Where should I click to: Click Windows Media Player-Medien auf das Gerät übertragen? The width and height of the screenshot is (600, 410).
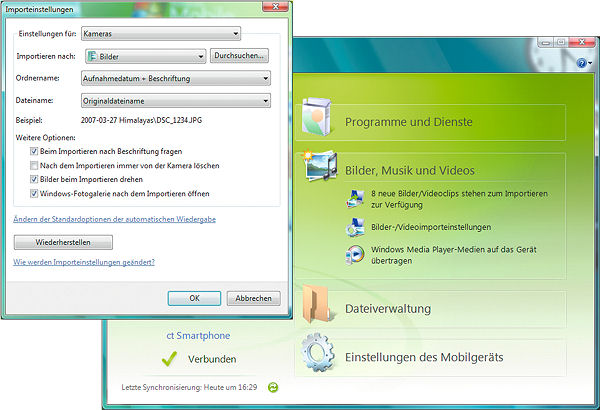(x=453, y=255)
